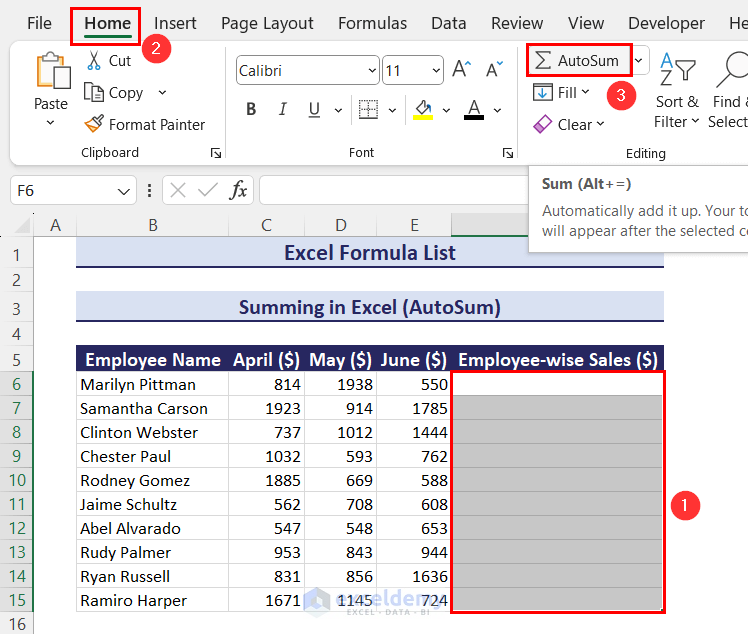Click the Clear eraser icon
Viewport: 748px width, 634px height.
pos(542,124)
